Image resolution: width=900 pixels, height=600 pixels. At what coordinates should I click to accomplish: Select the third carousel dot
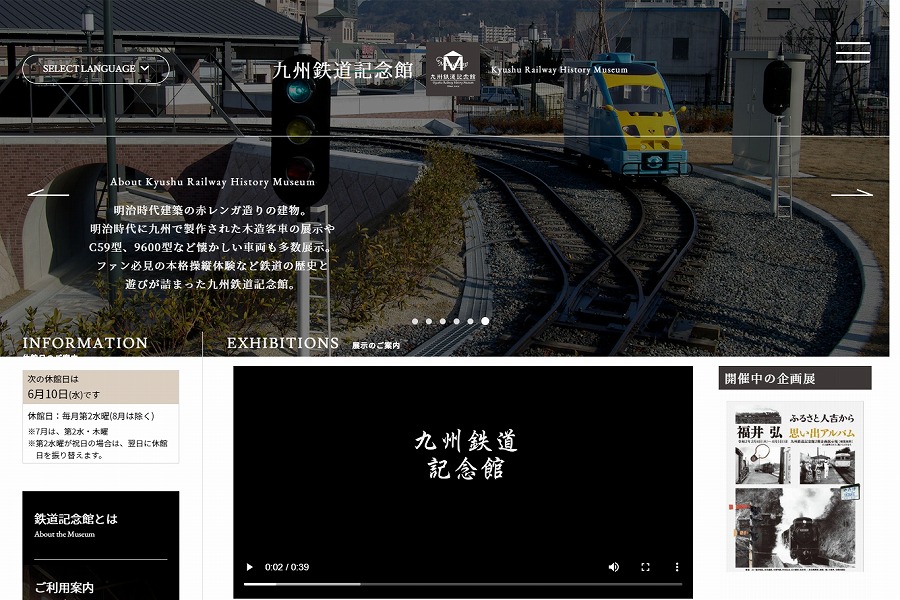tap(443, 322)
